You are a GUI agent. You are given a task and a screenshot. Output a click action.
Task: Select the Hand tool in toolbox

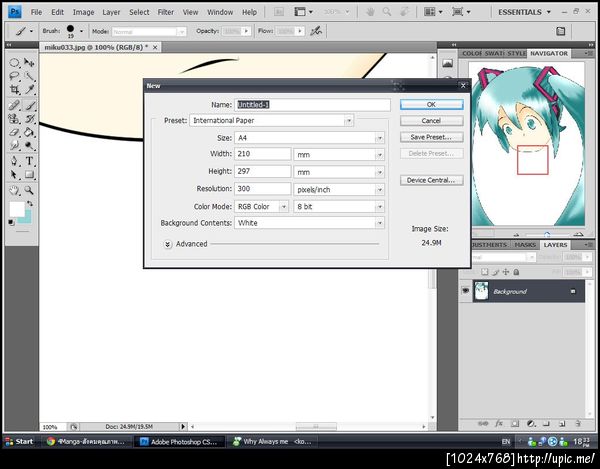point(14,190)
